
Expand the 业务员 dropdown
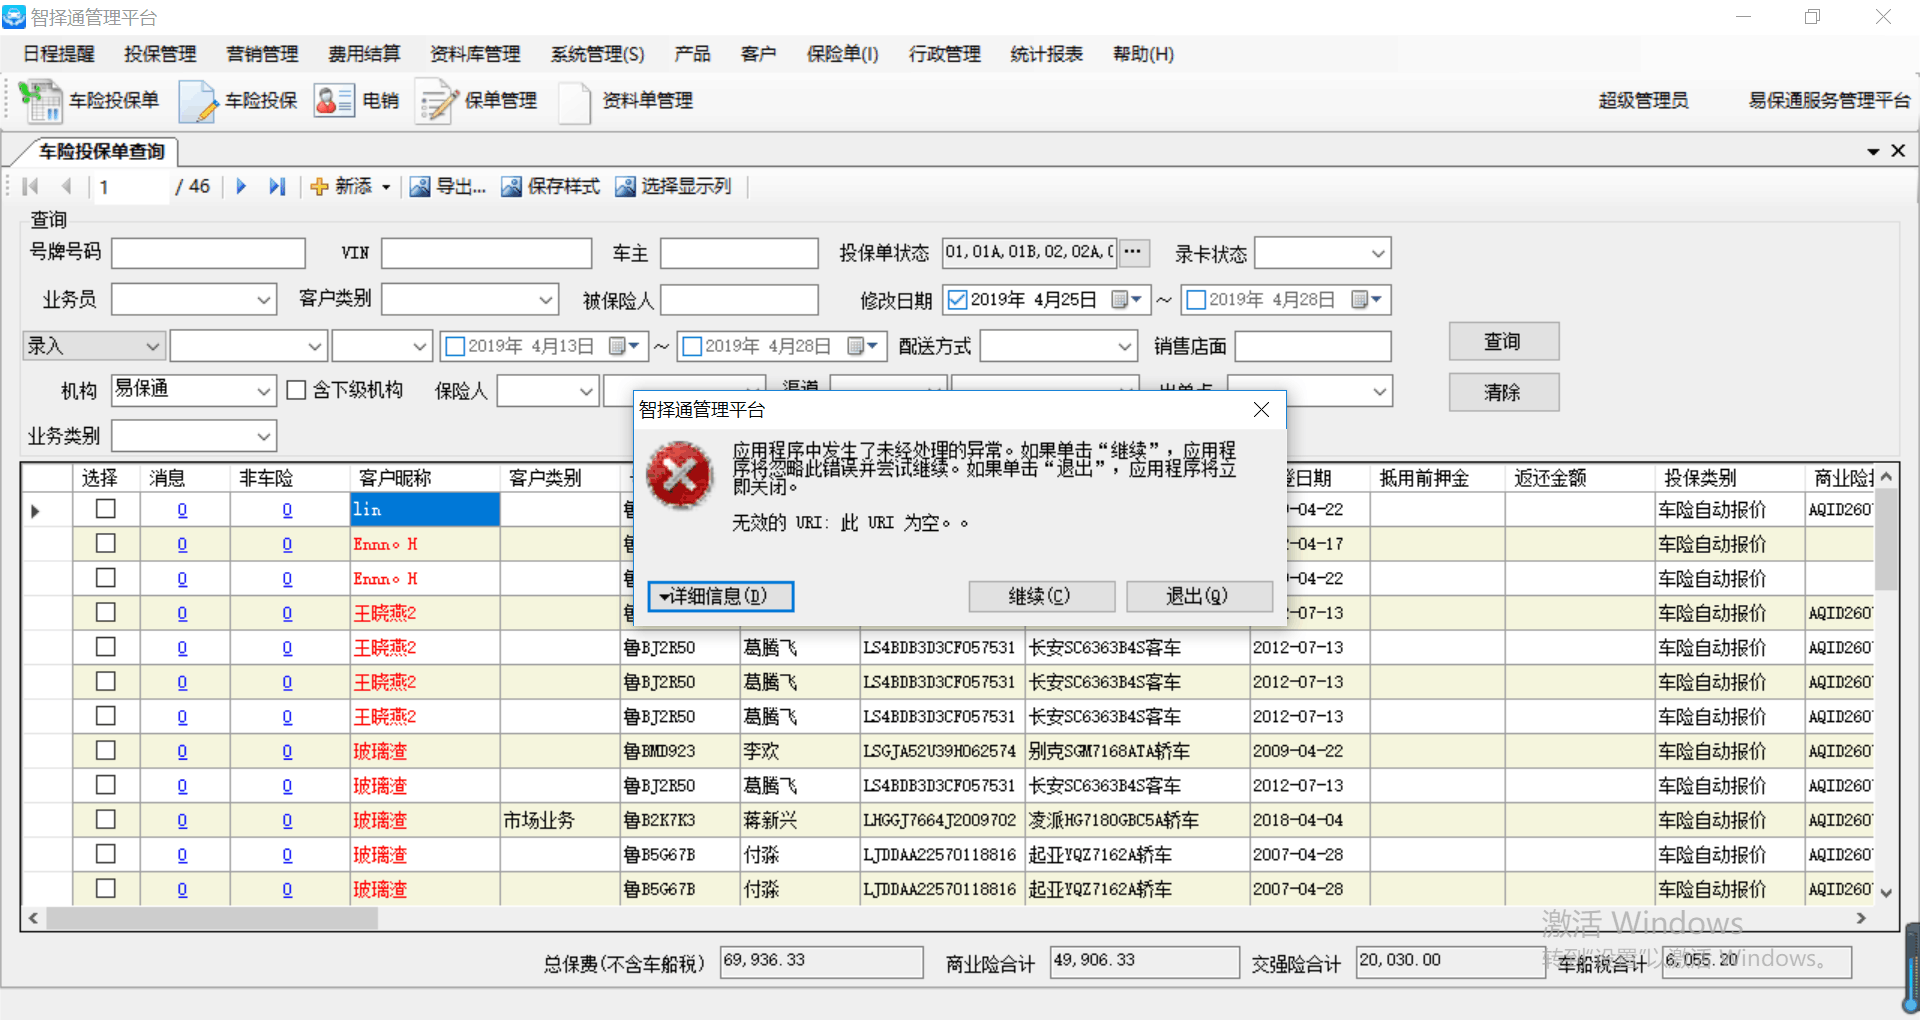point(264,300)
